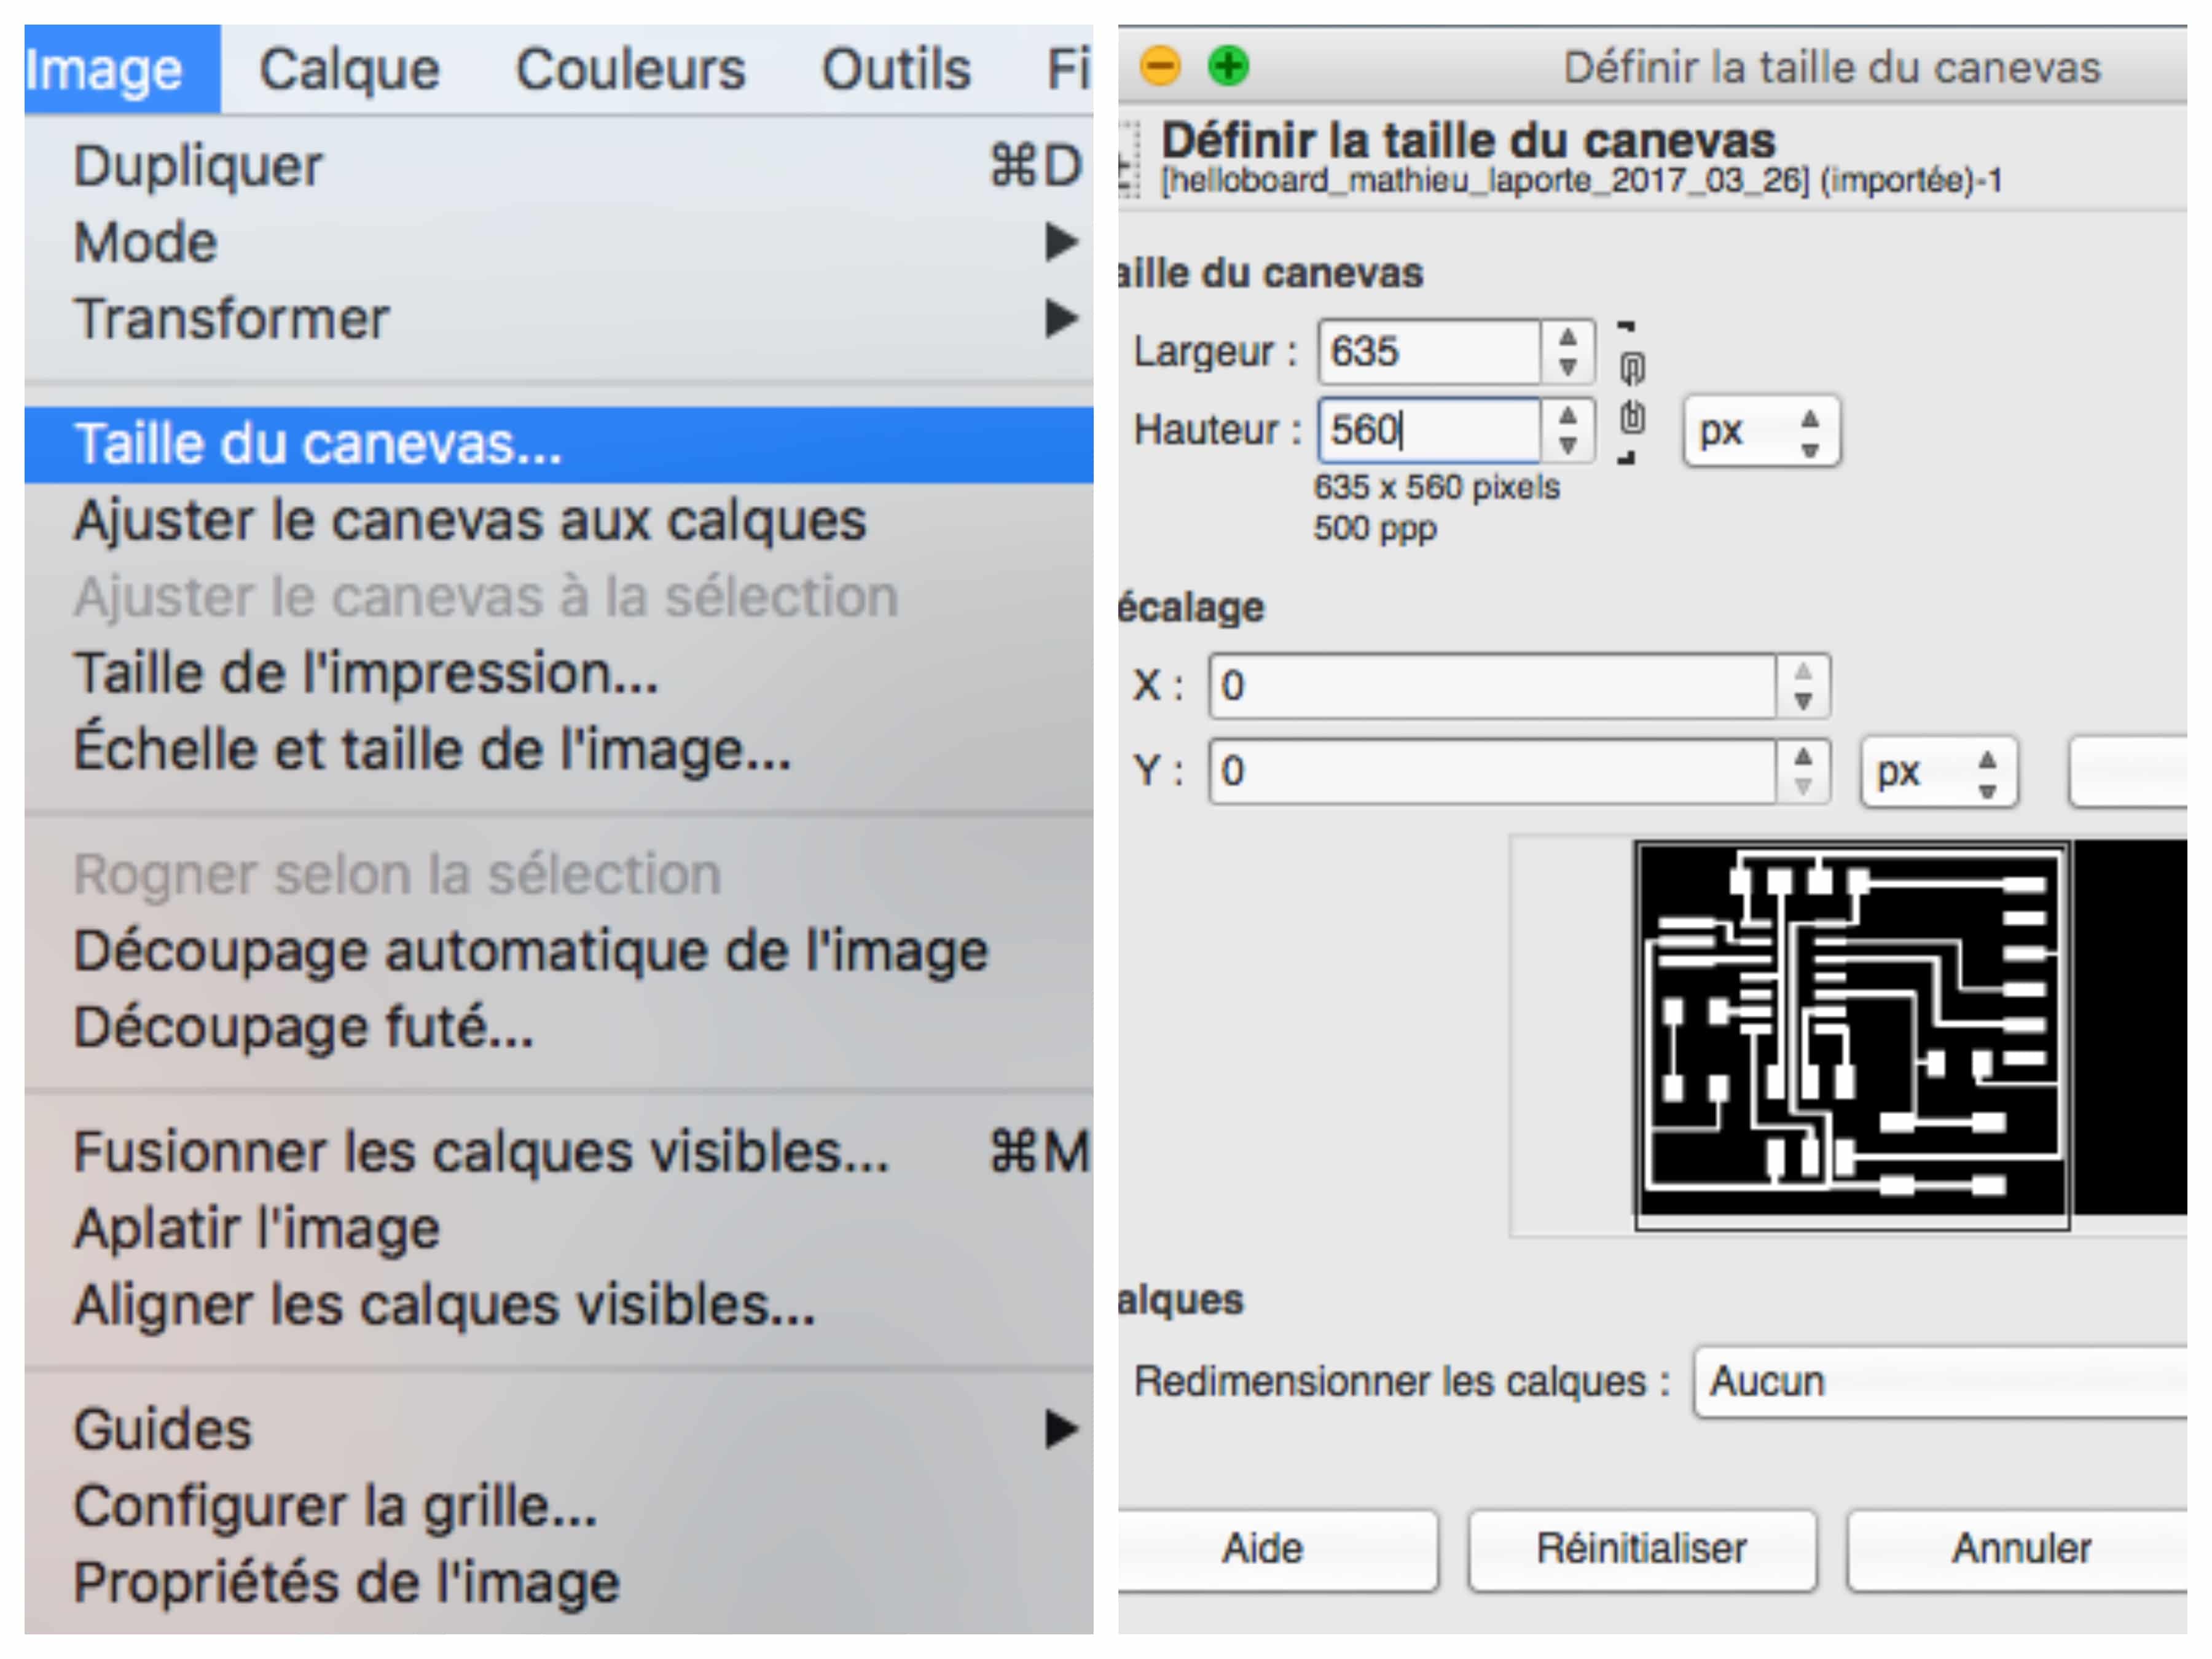
Task: Decrease X offset with down arrow
Action: (1803, 702)
